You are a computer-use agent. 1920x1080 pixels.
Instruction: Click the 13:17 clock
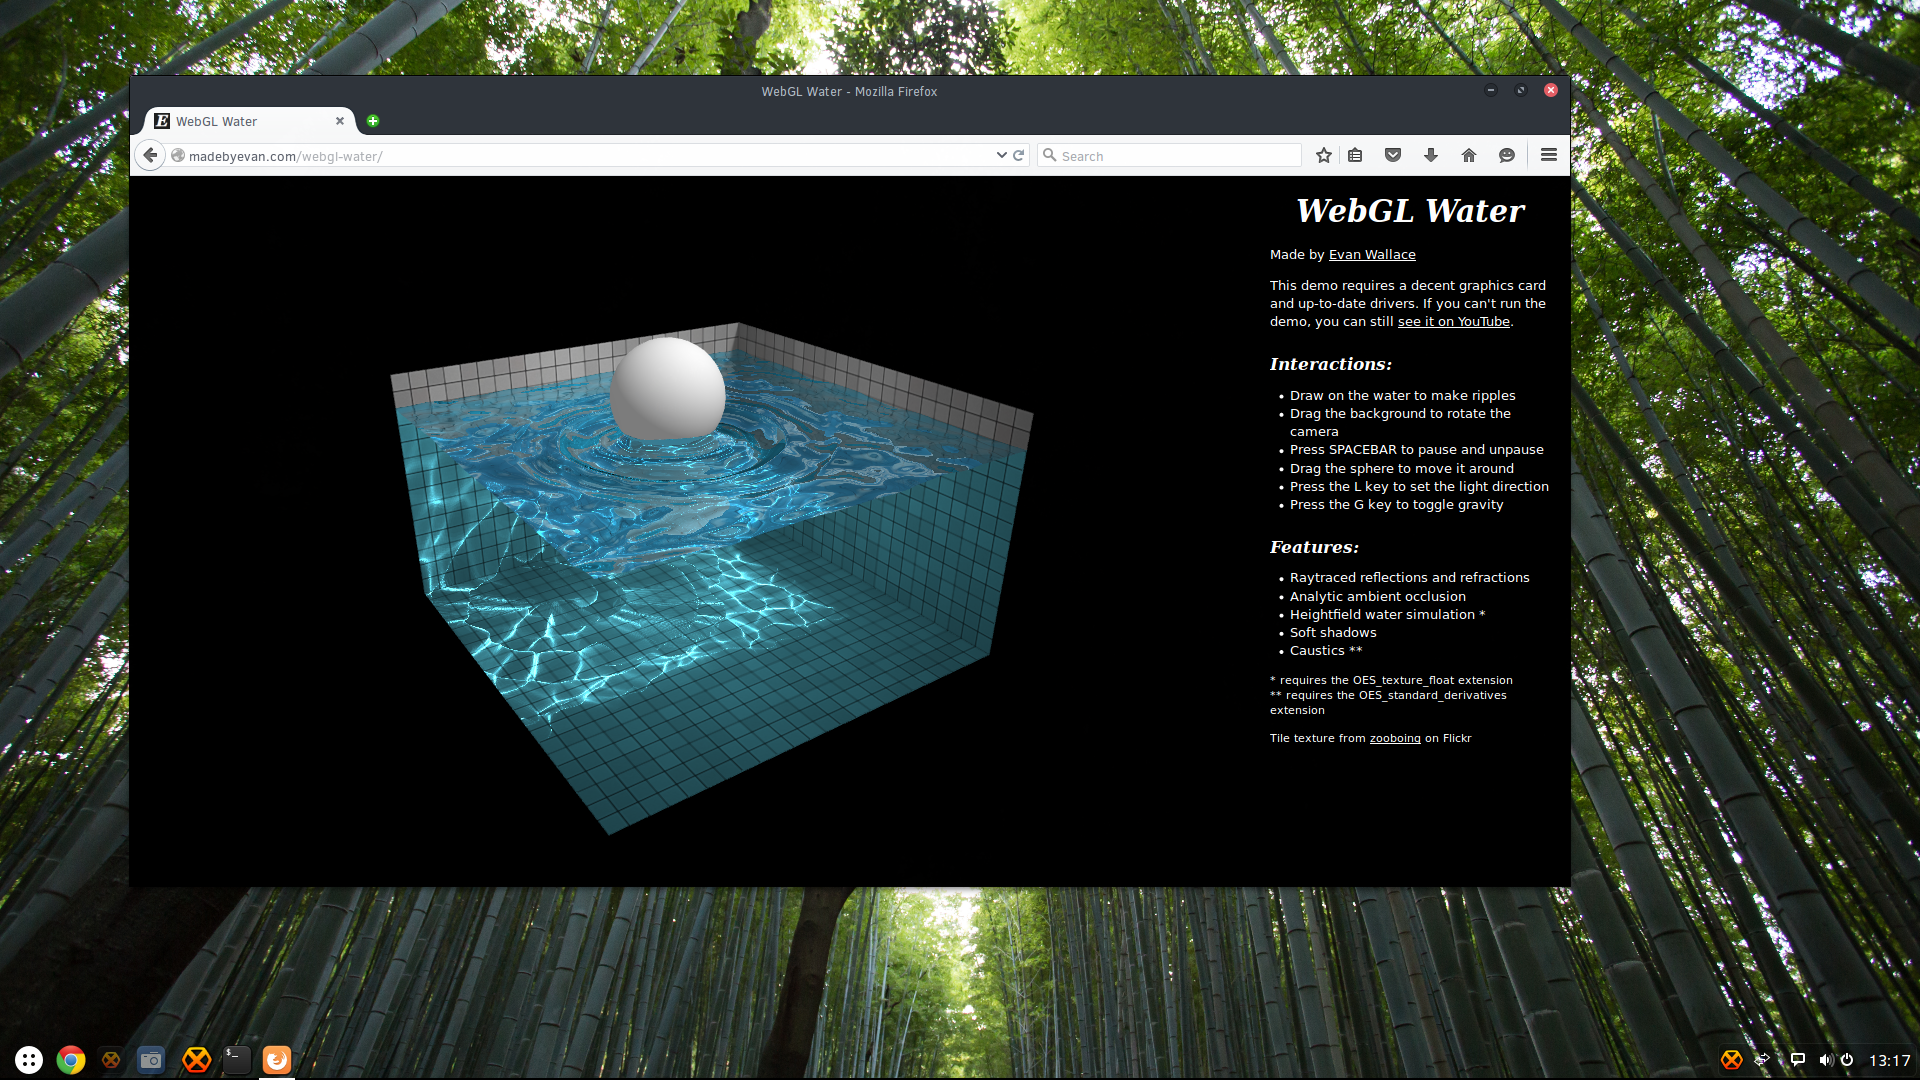pos(1889,1061)
